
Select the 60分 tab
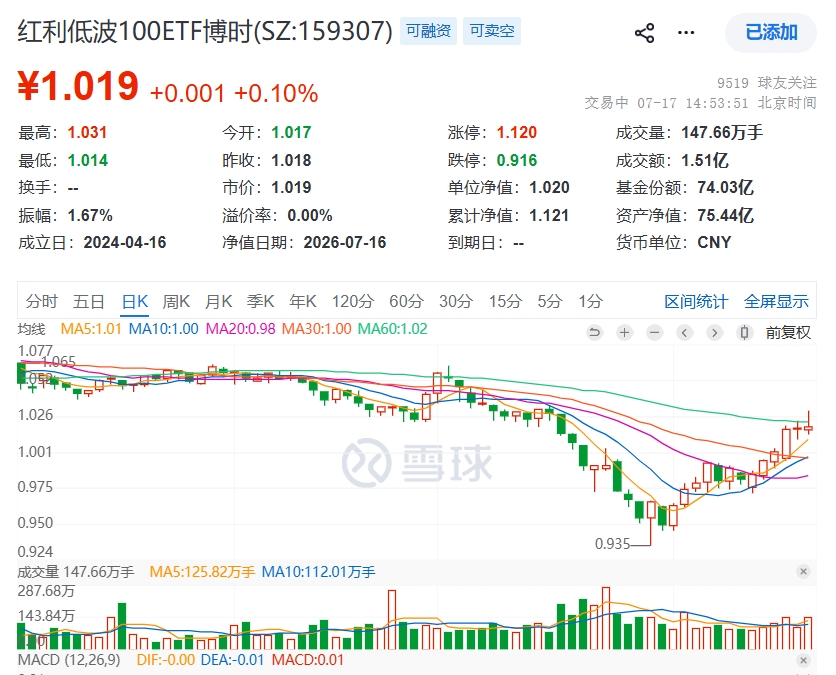pos(406,301)
